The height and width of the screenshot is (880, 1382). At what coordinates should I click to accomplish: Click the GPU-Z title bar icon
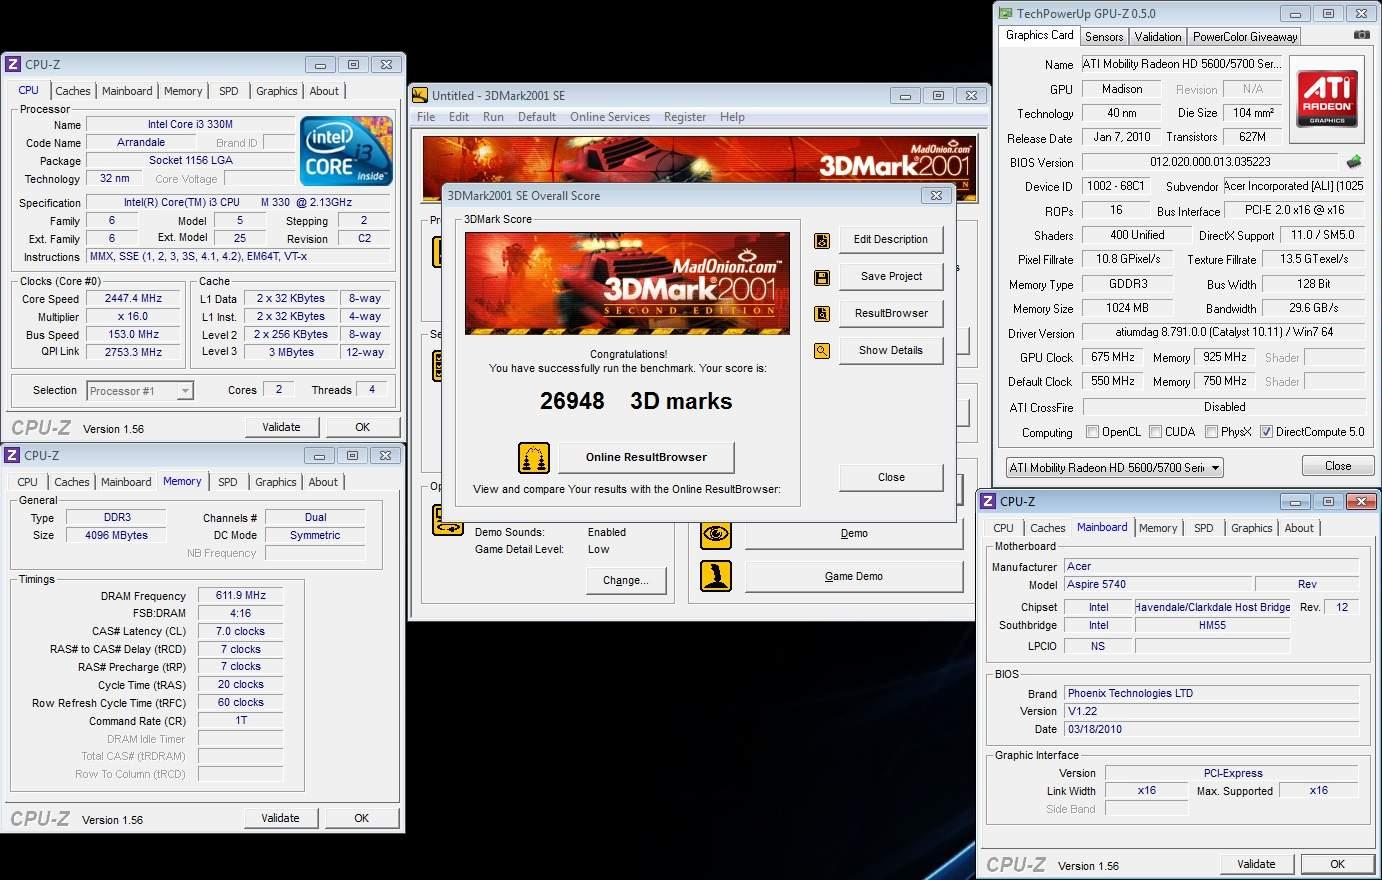(1005, 13)
